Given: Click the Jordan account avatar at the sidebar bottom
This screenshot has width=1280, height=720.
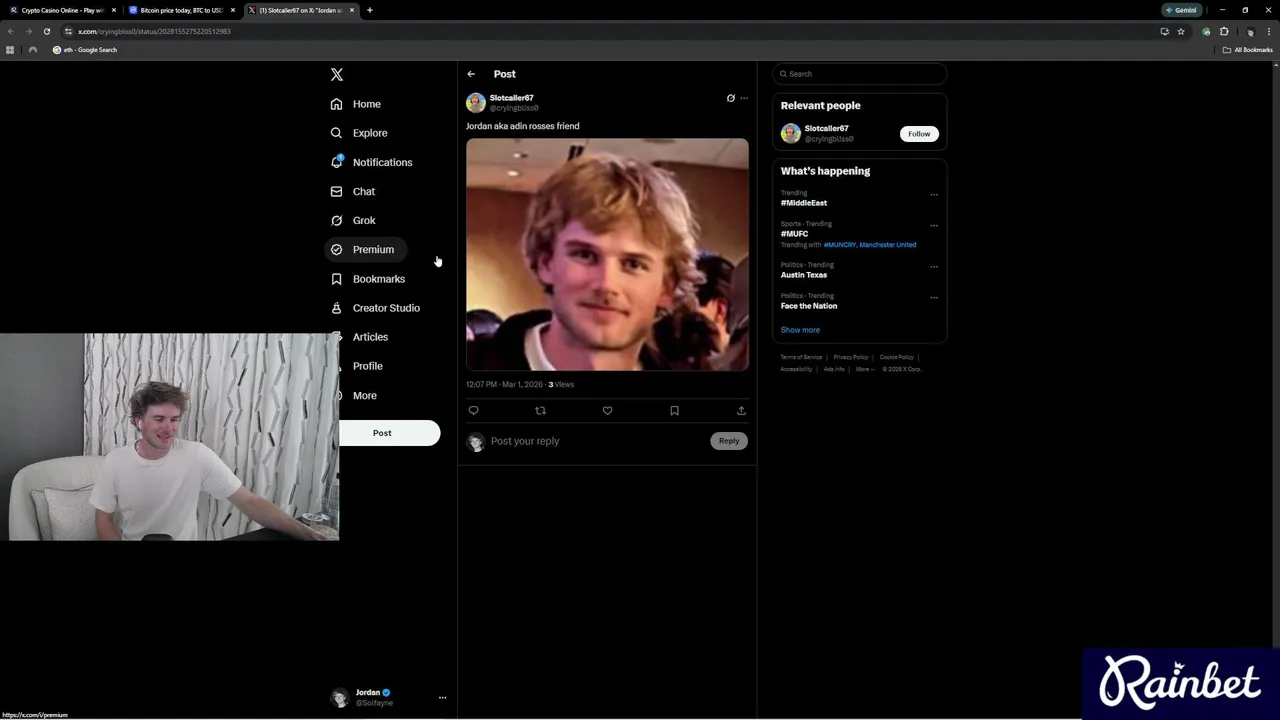Looking at the screenshot, I should pos(340,698).
